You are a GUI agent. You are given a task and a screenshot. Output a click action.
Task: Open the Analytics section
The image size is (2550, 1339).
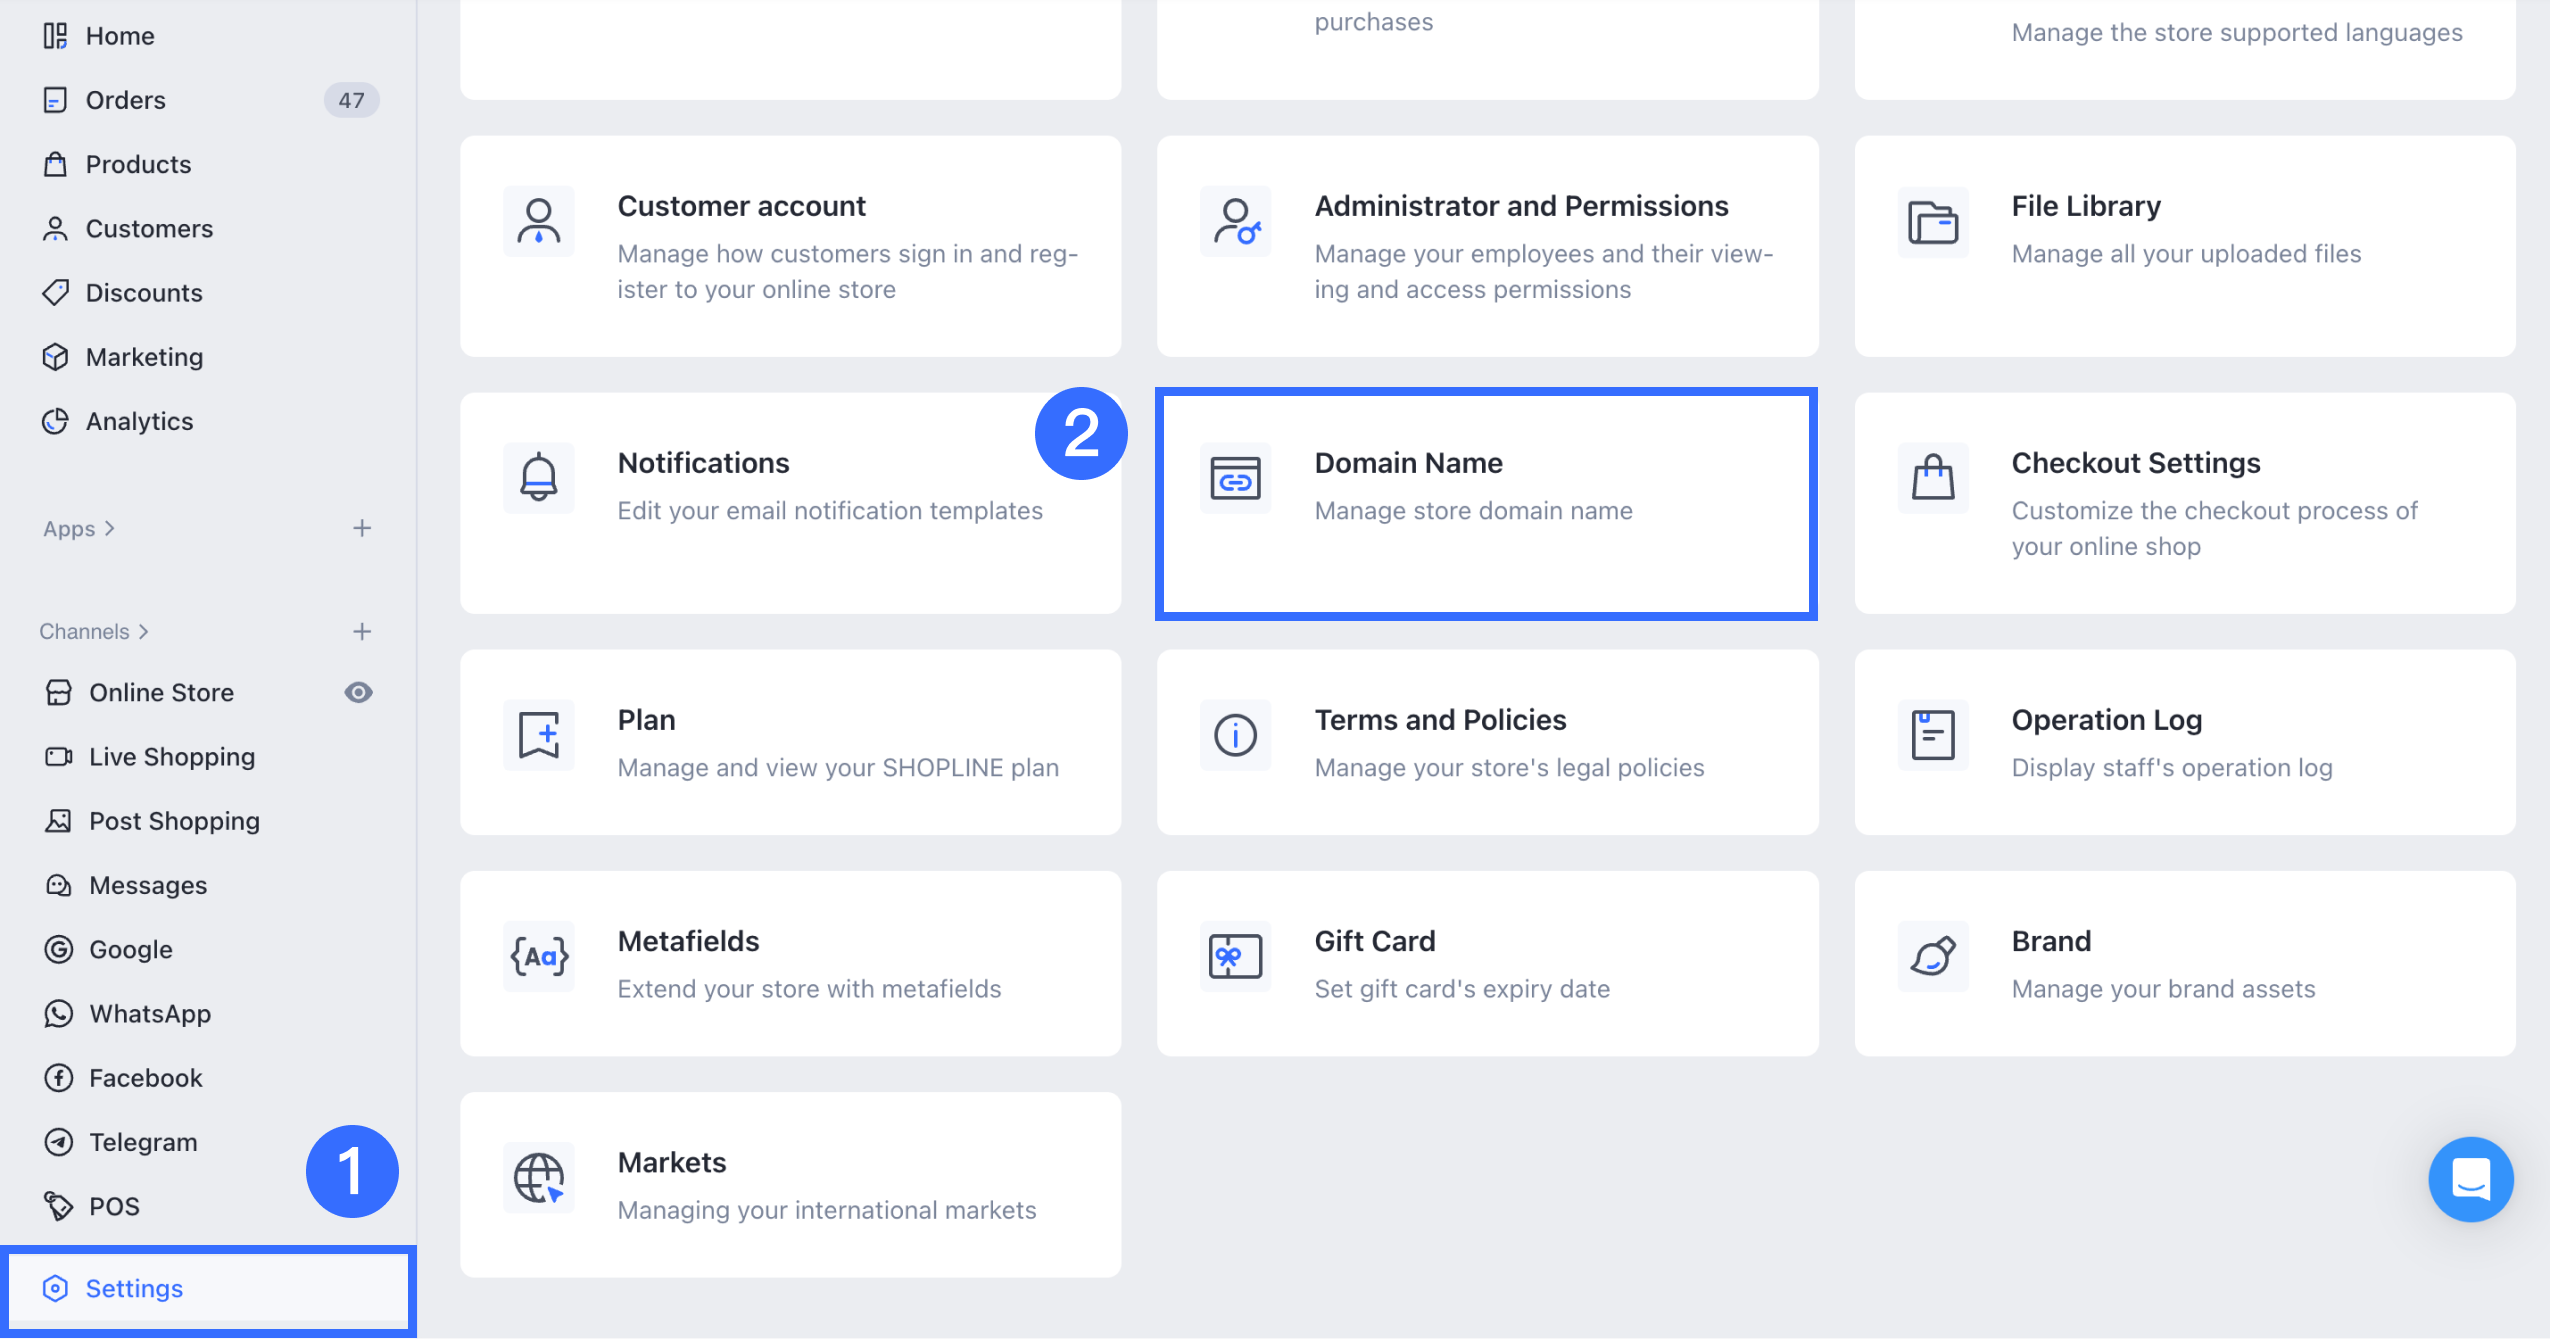pyautogui.click(x=139, y=420)
